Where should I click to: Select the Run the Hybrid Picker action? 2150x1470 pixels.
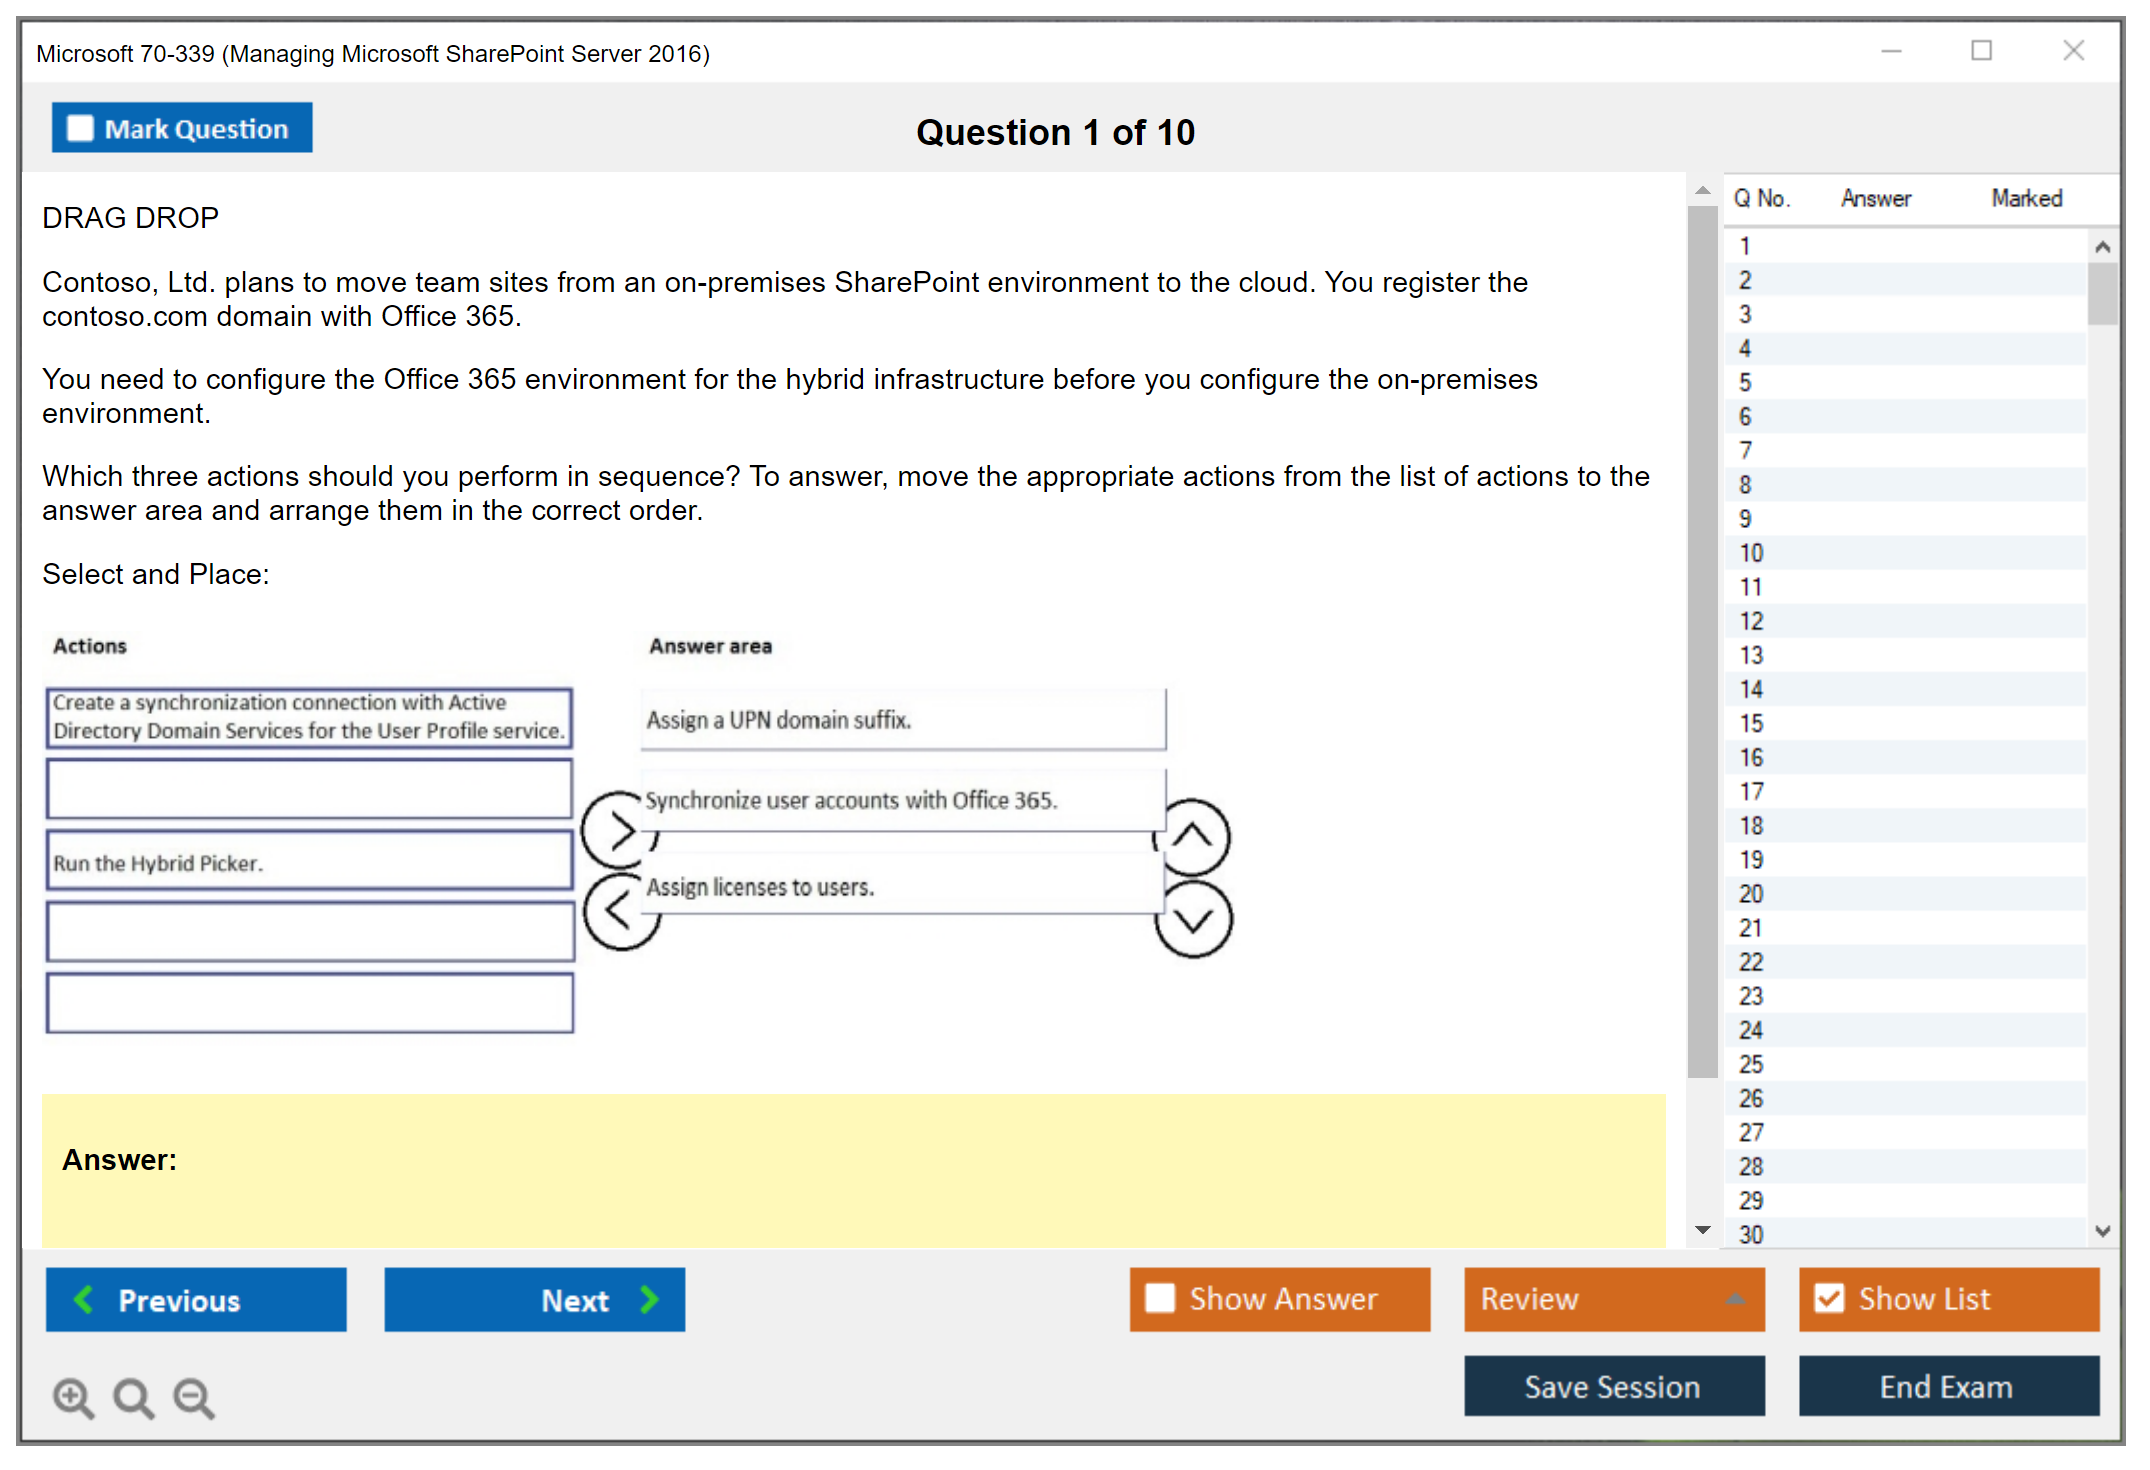(309, 862)
